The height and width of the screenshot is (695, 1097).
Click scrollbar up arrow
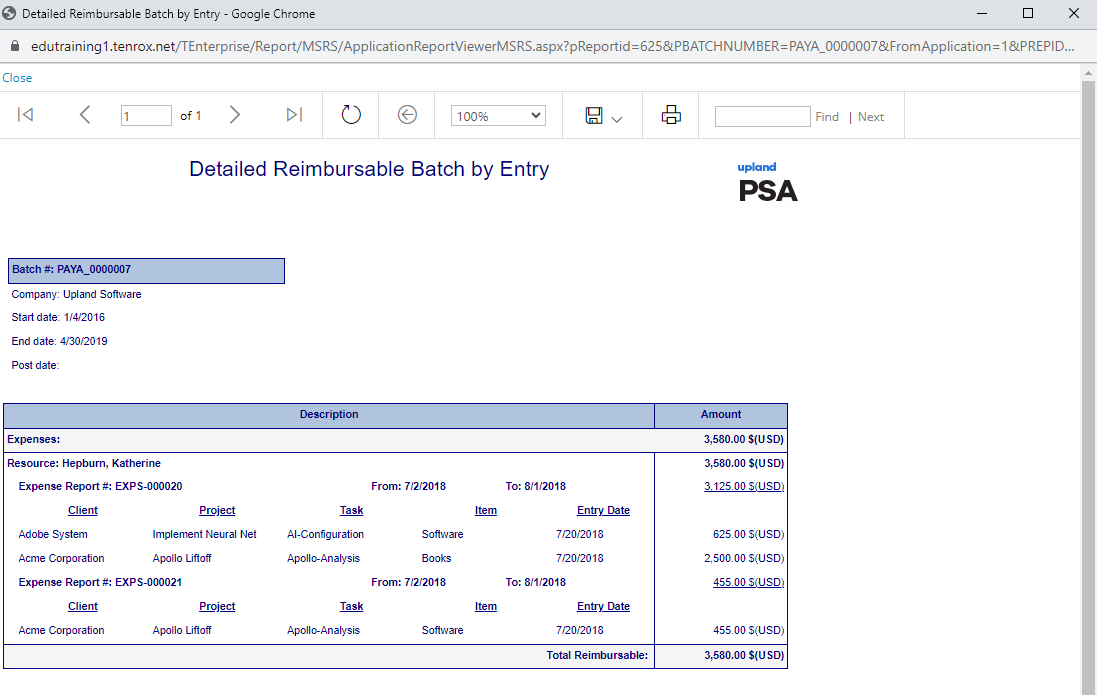pos(1089,73)
